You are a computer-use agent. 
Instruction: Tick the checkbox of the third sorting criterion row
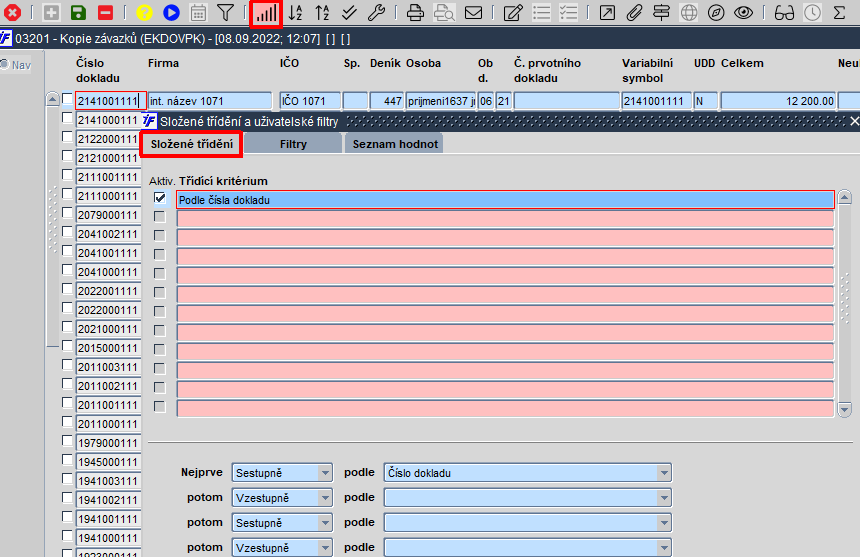click(160, 236)
